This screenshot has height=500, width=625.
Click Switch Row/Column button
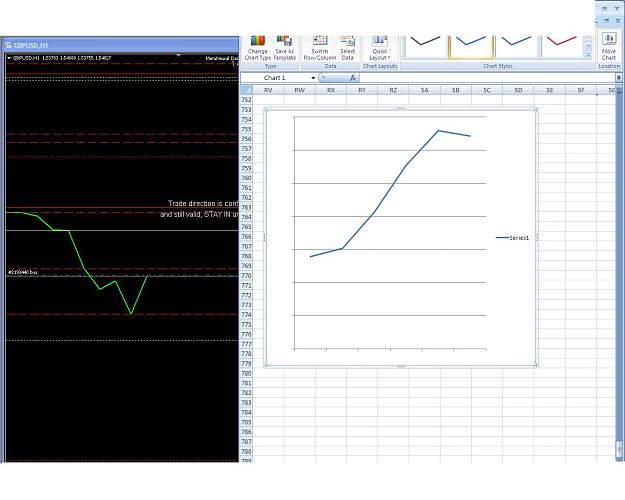coord(320,48)
